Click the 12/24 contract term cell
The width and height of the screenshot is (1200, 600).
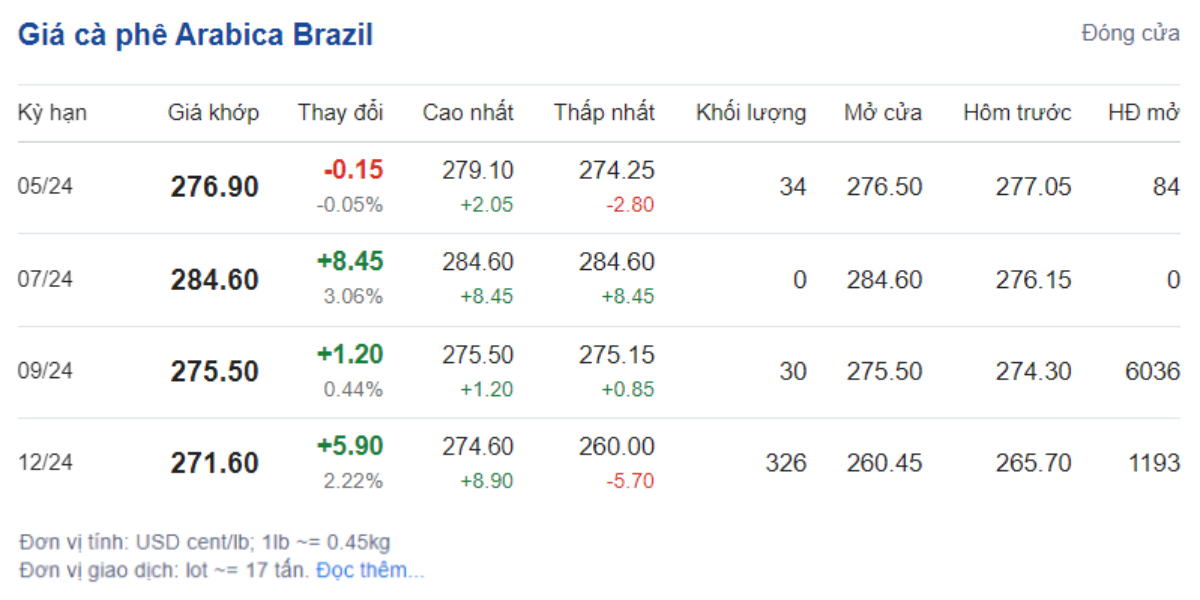pos(45,463)
